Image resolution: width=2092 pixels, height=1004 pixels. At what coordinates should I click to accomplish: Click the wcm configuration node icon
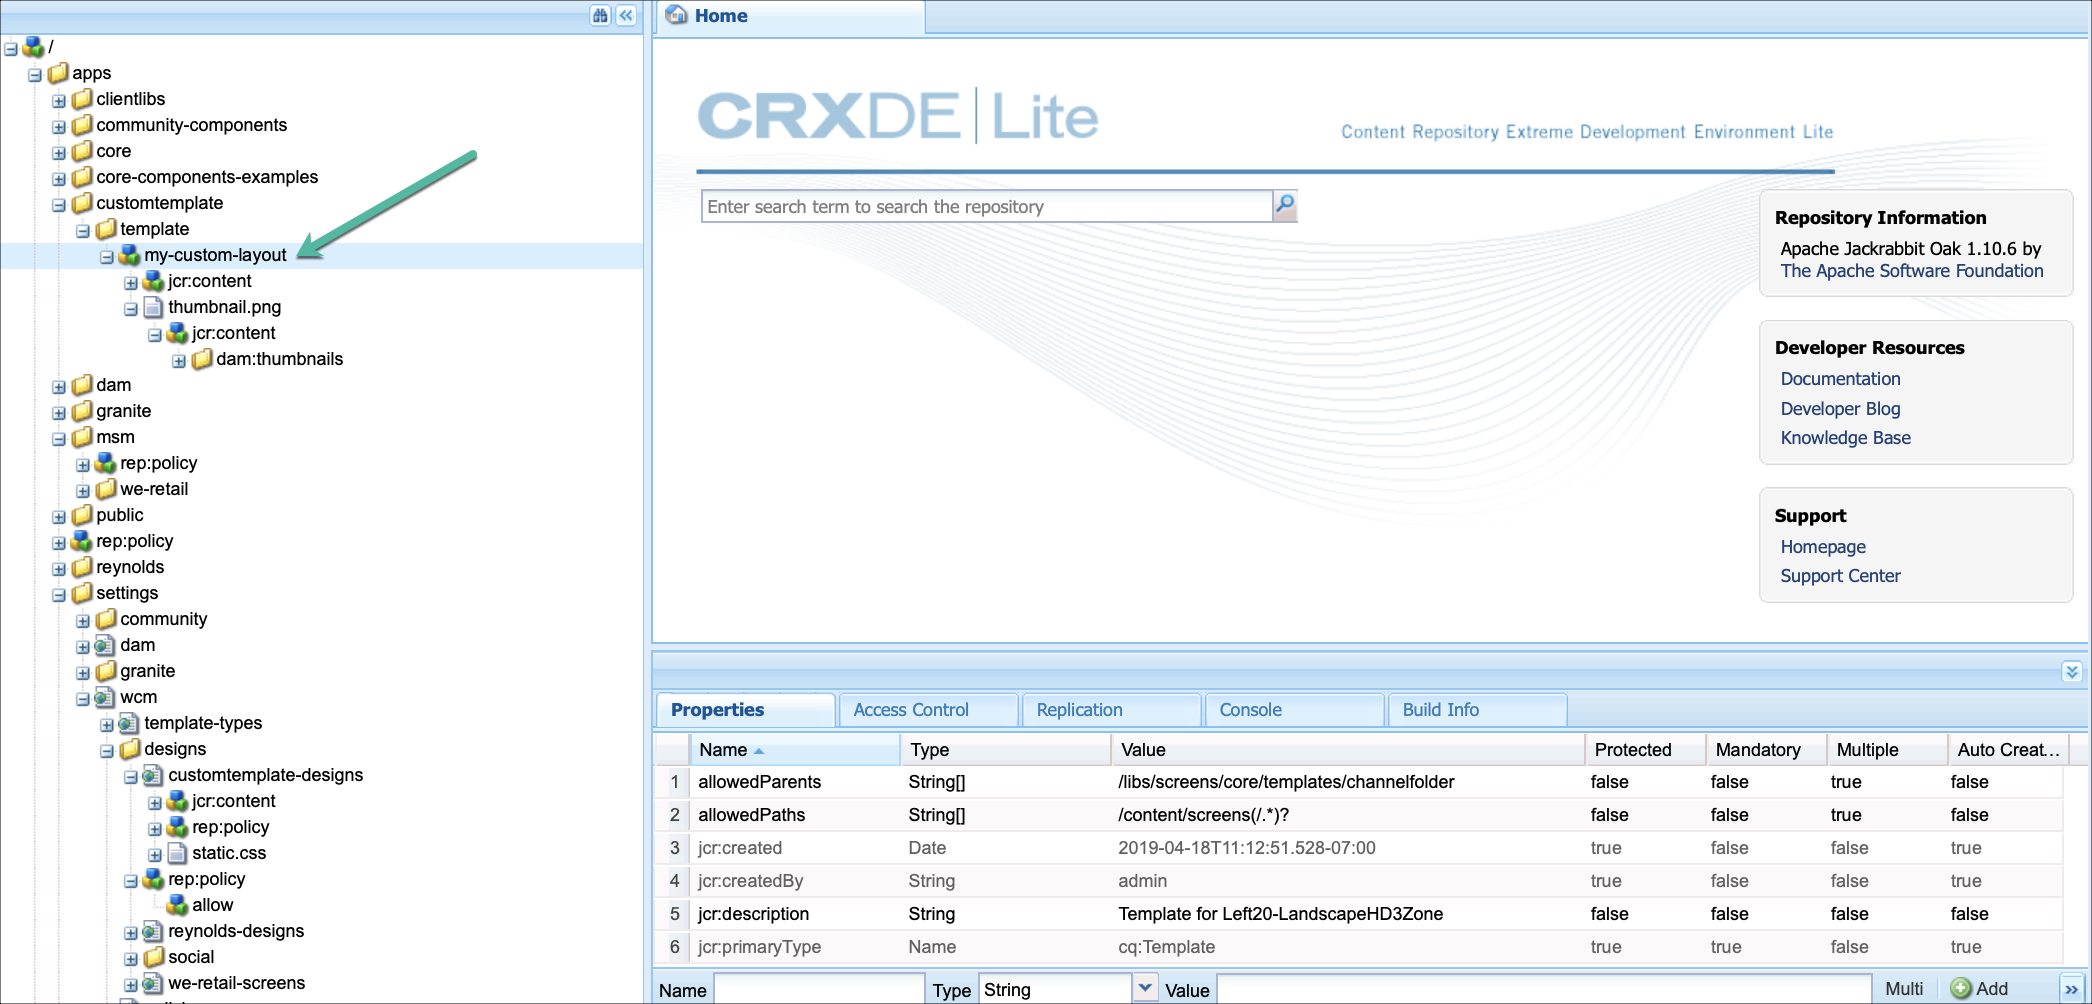(x=106, y=697)
